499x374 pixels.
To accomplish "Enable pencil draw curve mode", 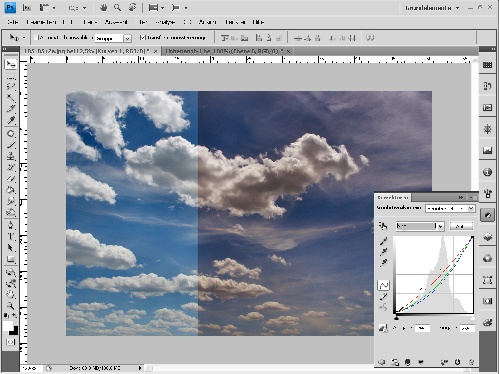I will tap(384, 297).
